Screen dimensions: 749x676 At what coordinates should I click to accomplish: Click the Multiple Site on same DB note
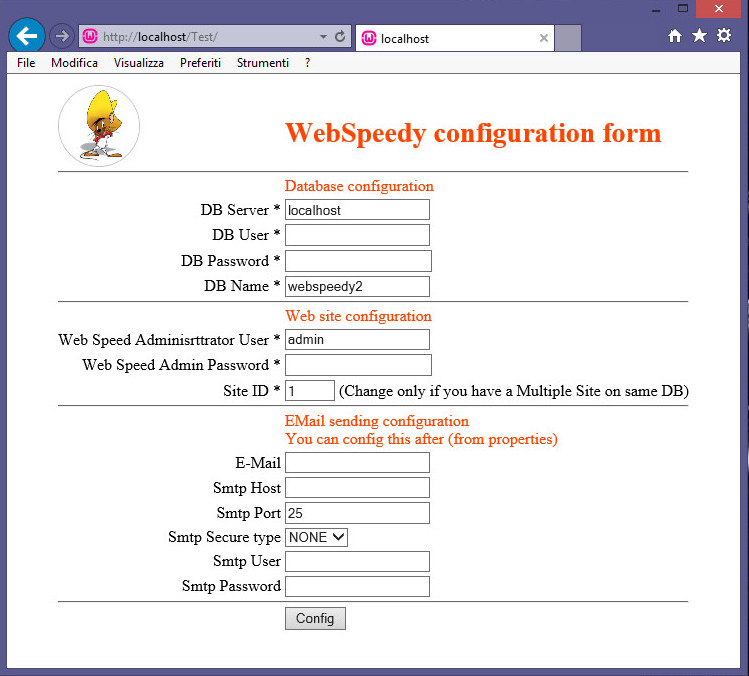point(514,391)
